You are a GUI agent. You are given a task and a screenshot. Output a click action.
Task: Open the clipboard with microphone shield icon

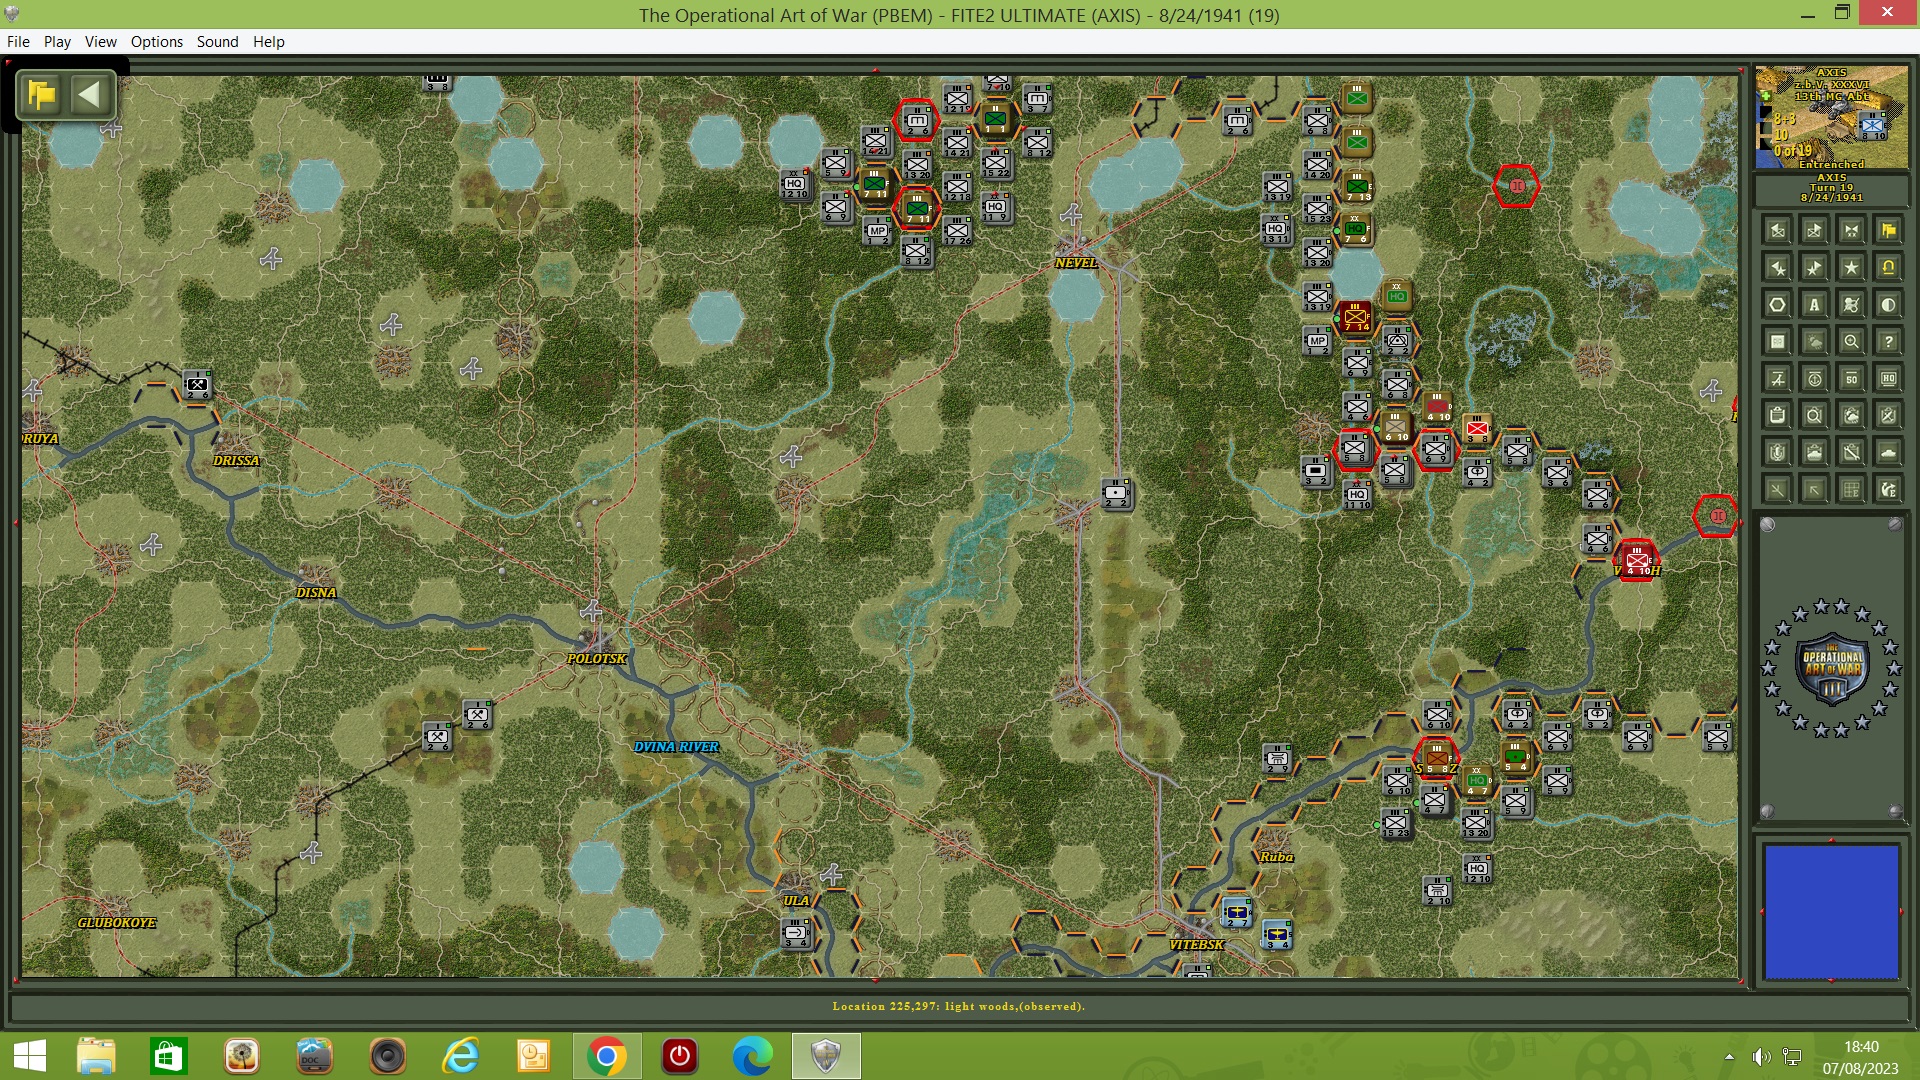(x=1777, y=452)
